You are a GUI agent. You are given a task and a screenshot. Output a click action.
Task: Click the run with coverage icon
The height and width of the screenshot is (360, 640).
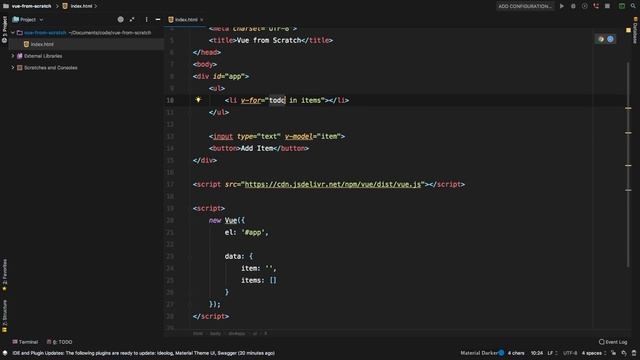(x=584, y=6)
